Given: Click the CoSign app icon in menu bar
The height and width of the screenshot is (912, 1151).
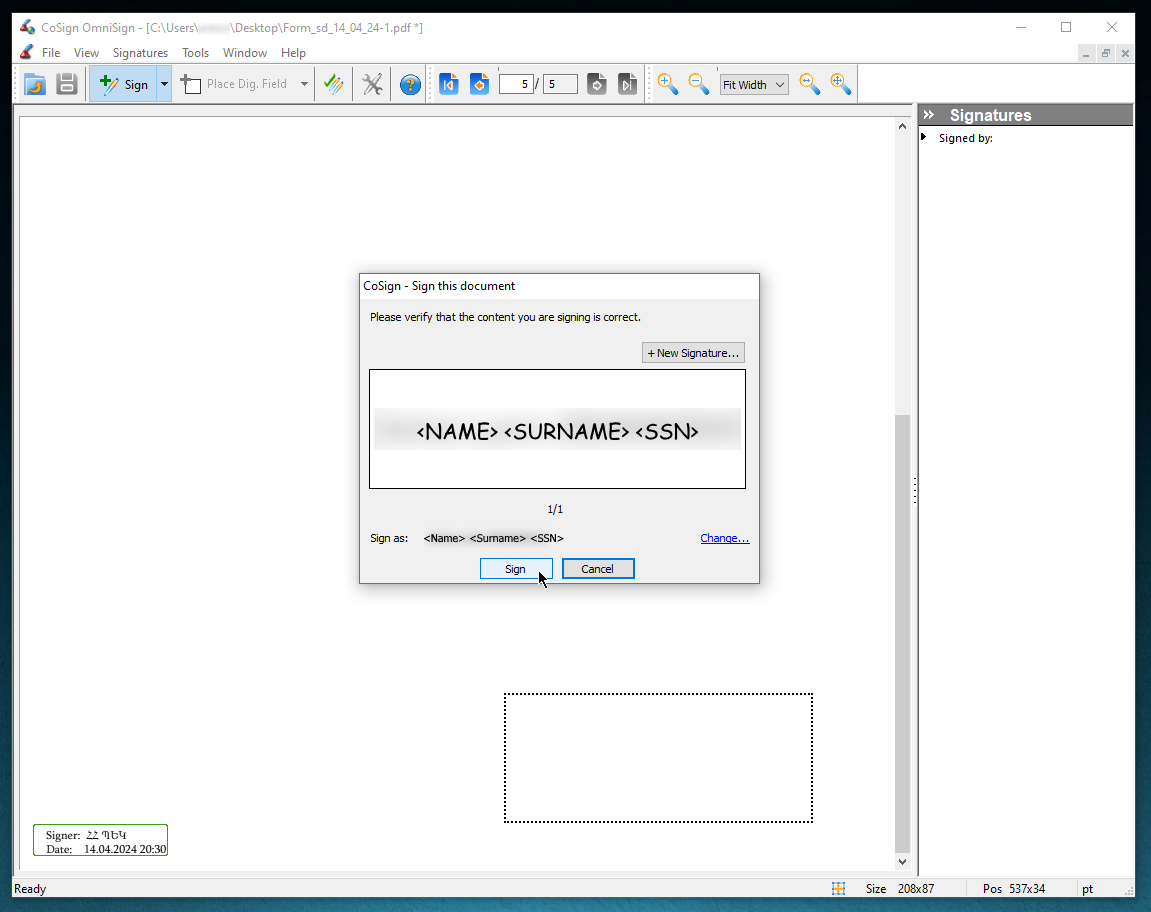Looking at the screenshot, I should pyautogui.click(x=26, y=52).
